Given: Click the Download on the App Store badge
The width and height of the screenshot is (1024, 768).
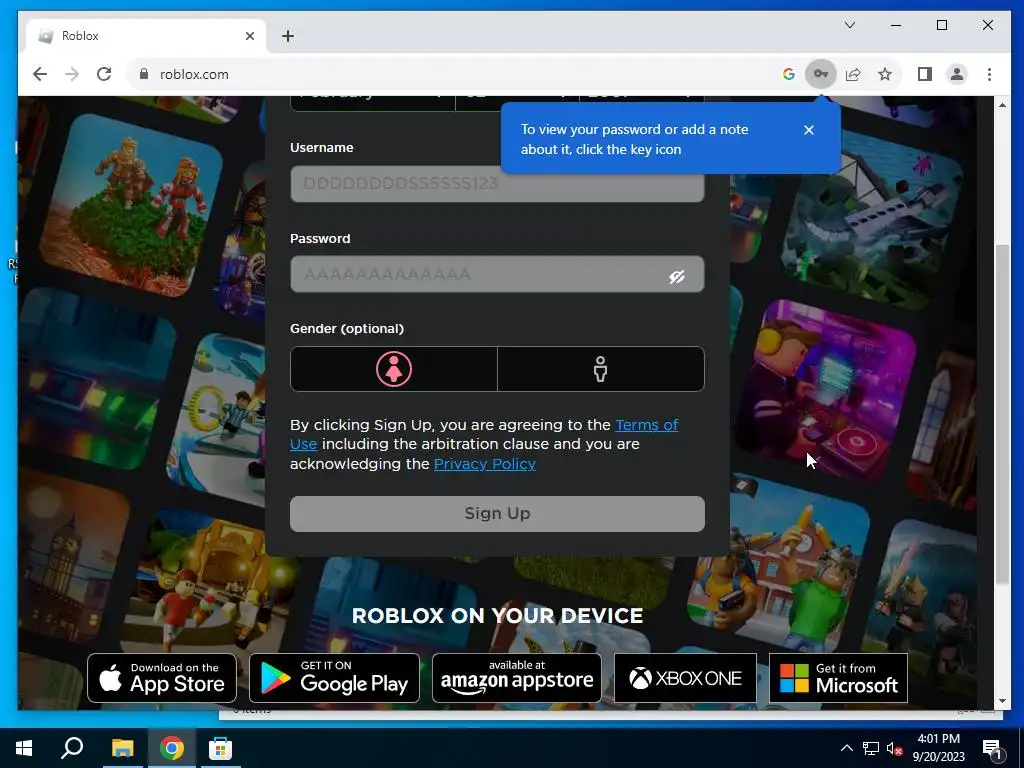Looking at the screenshot, I should tap(162, 678).
